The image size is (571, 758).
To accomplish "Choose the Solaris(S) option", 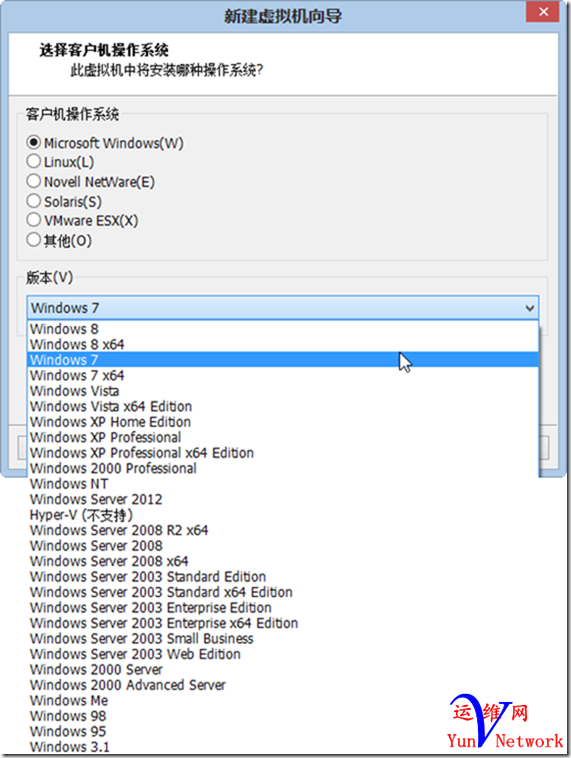I will (x=33, y=201).
